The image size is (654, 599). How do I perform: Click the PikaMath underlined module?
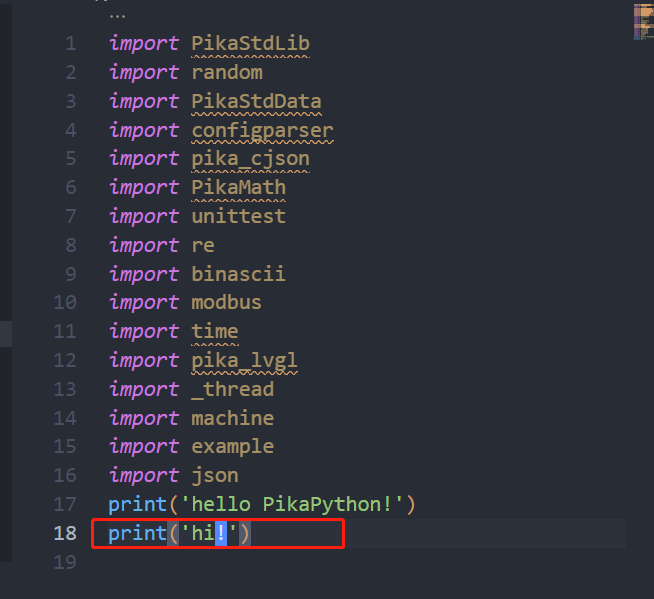pyautogui.click(x=239, y=187)
